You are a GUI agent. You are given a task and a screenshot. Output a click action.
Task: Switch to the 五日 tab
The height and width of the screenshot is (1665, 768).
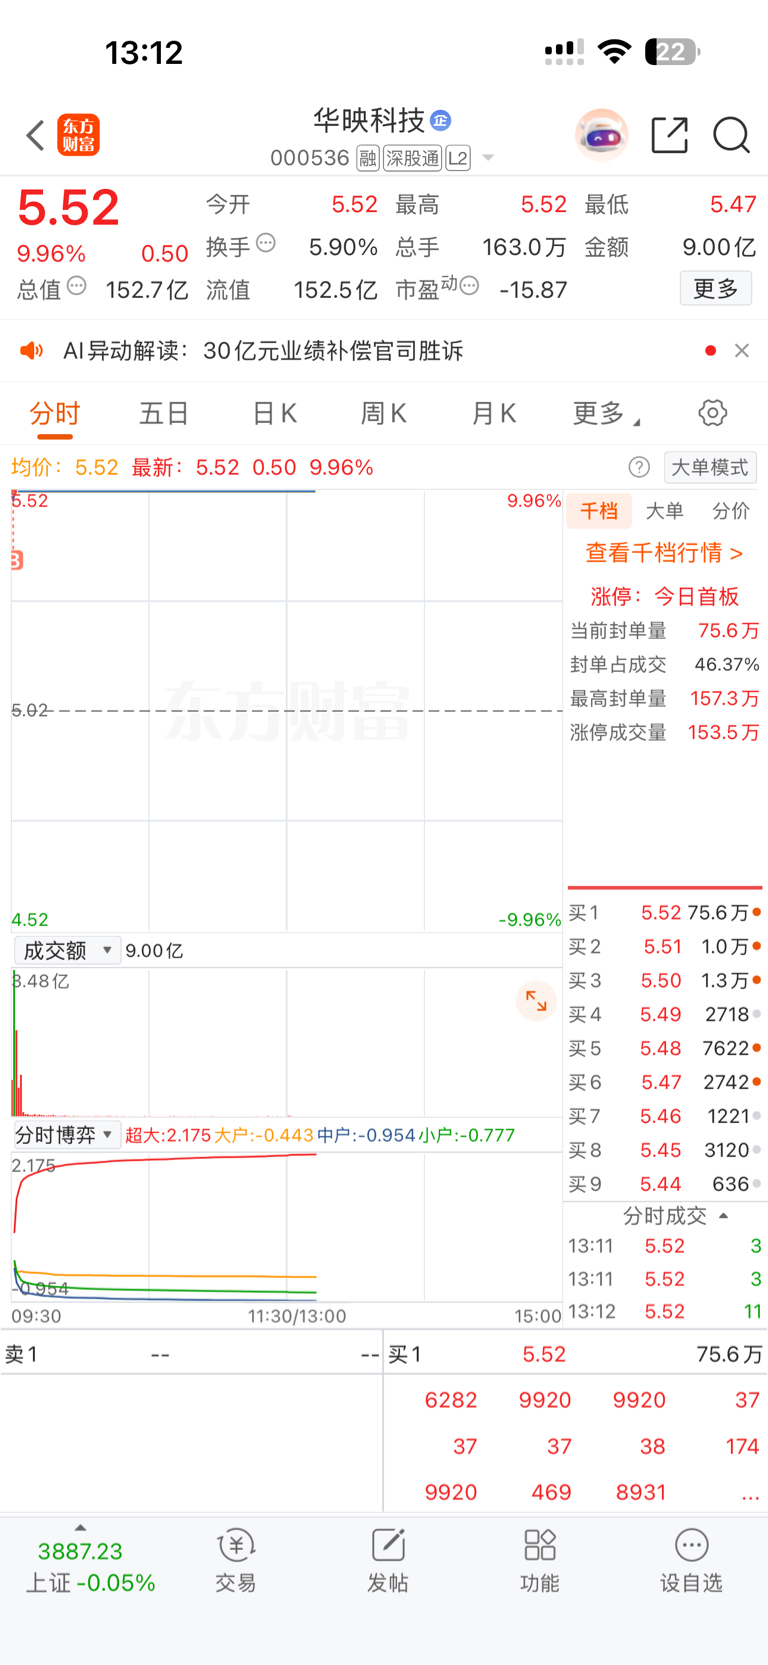tap(164, 414)
